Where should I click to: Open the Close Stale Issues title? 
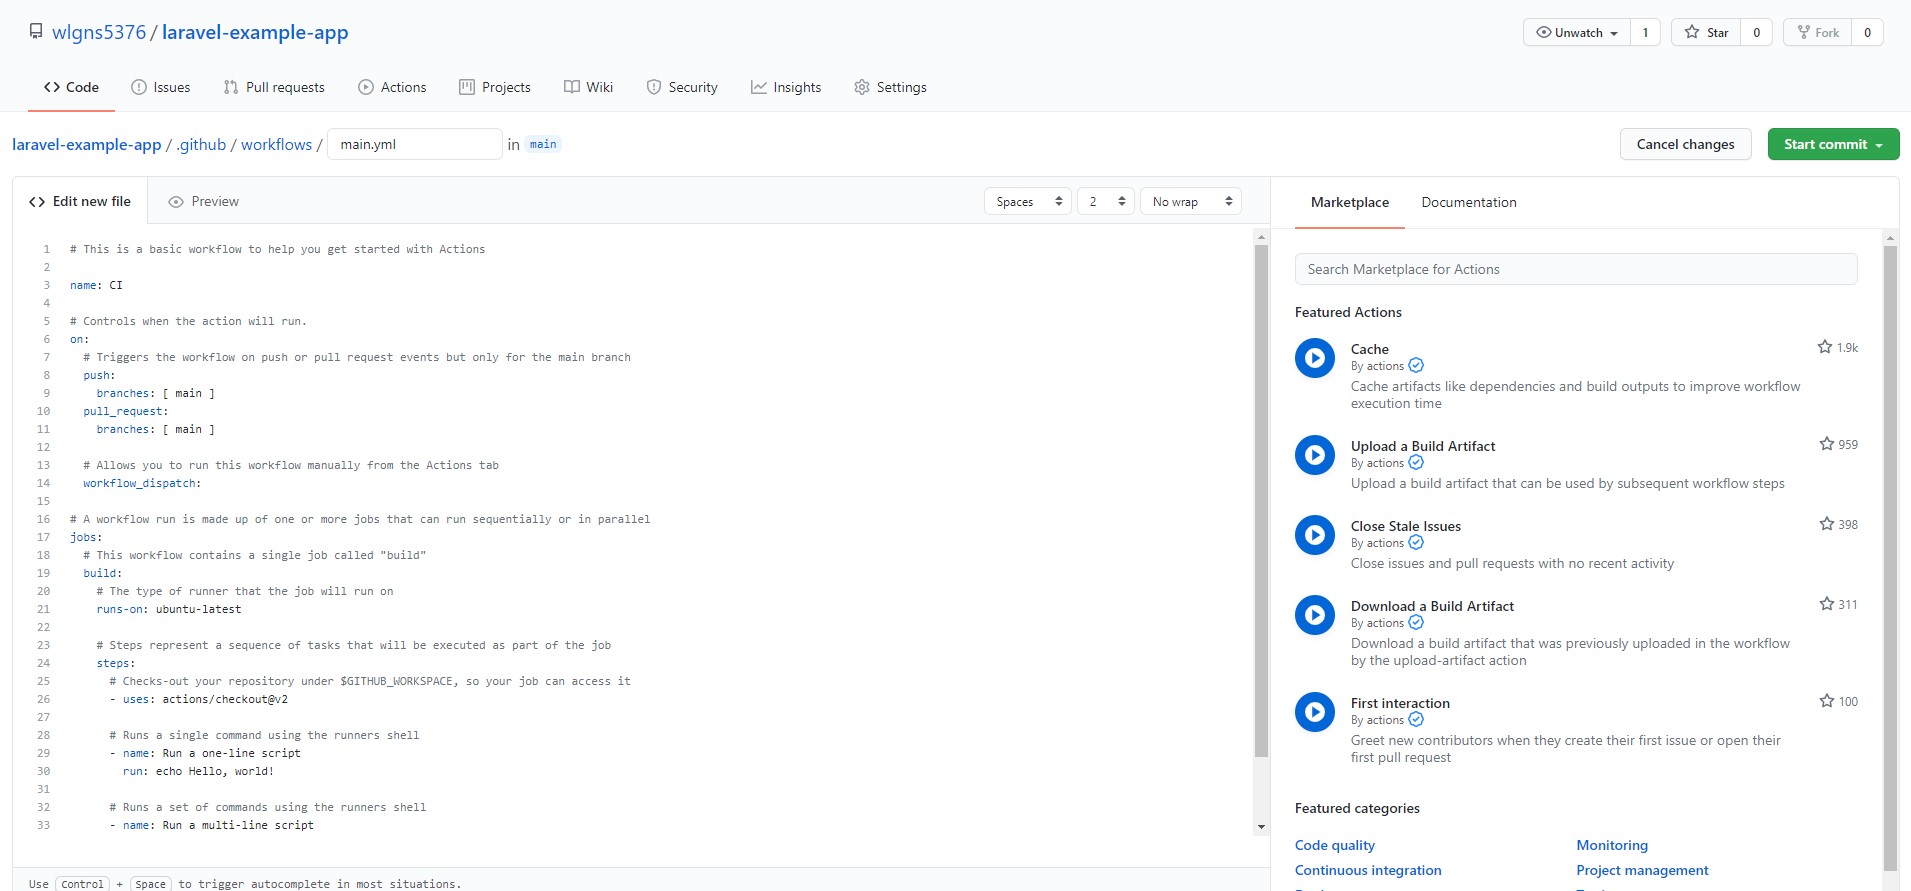pyautogui.click(x=1406, y=526)
